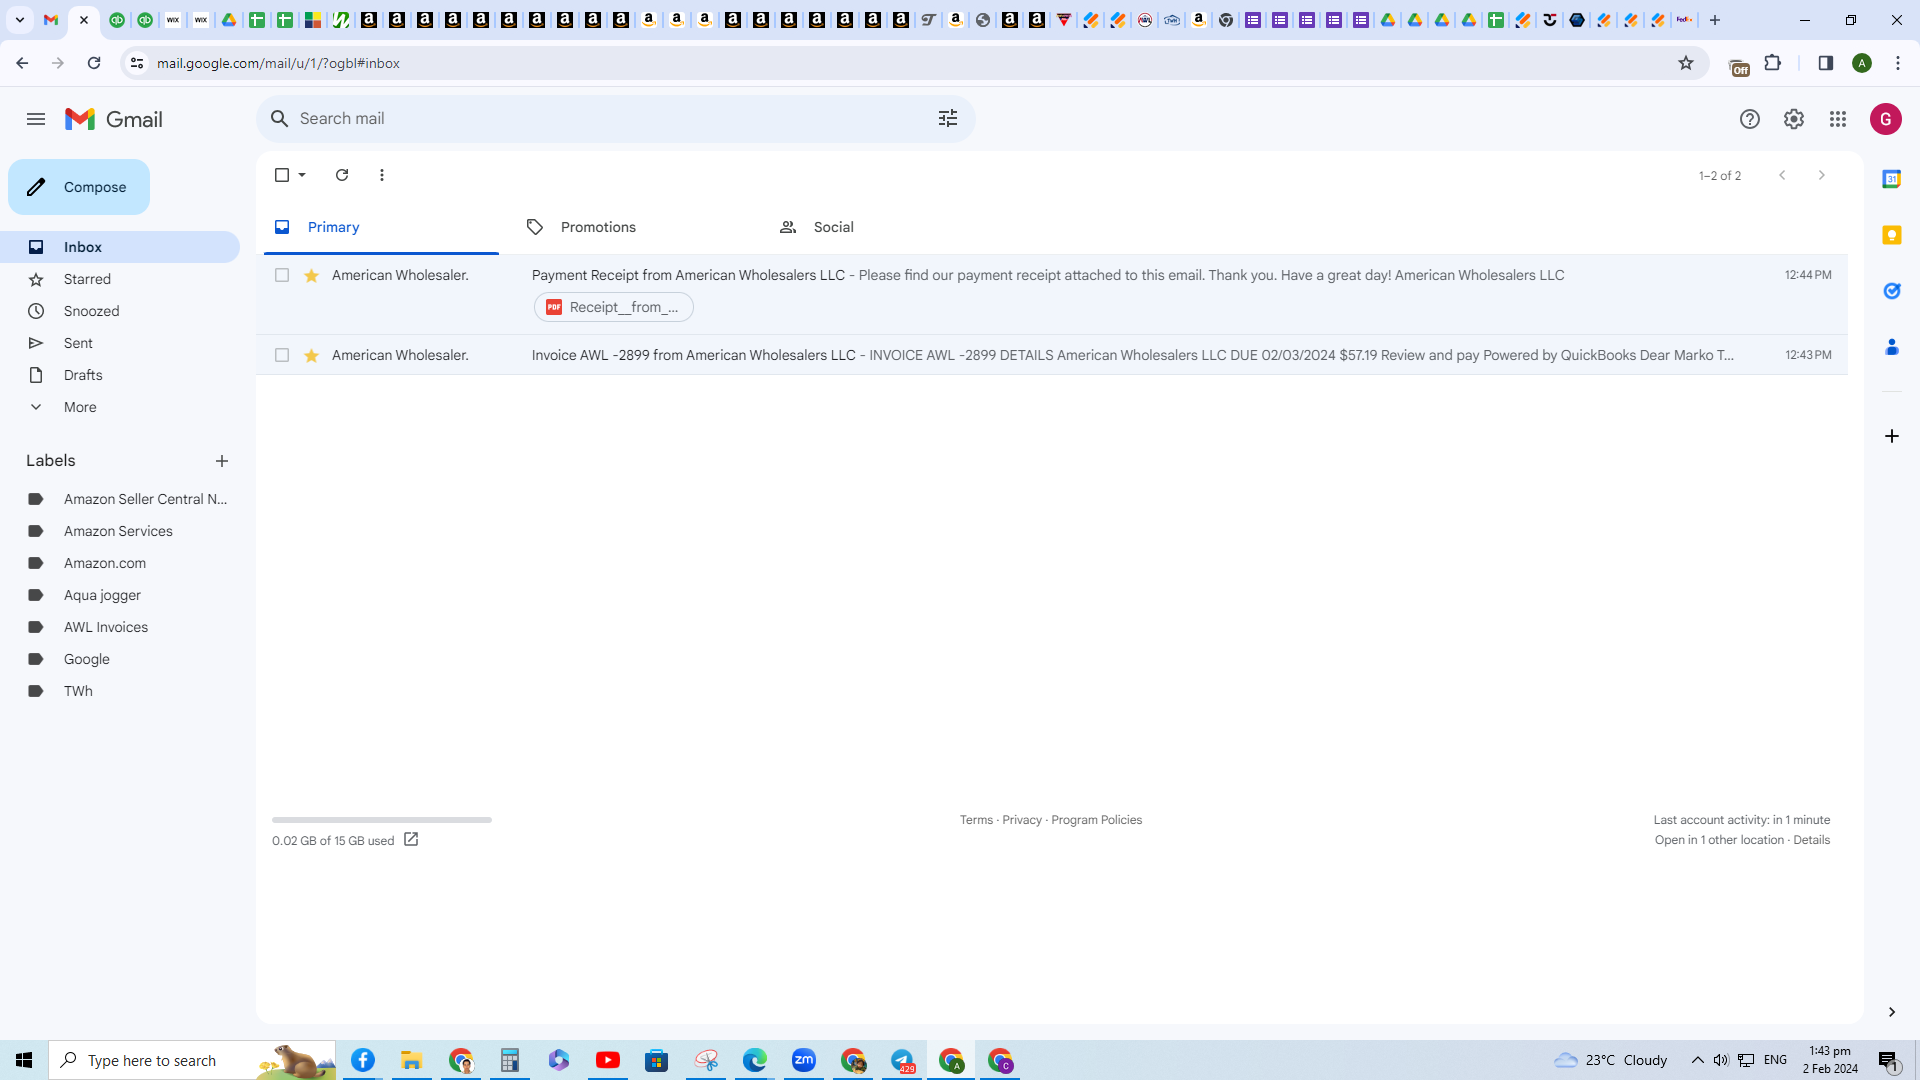The width and height of the screenshot is (1920, 1080).
Task: Open account activity Details link
Action: tap(1811, 840)
